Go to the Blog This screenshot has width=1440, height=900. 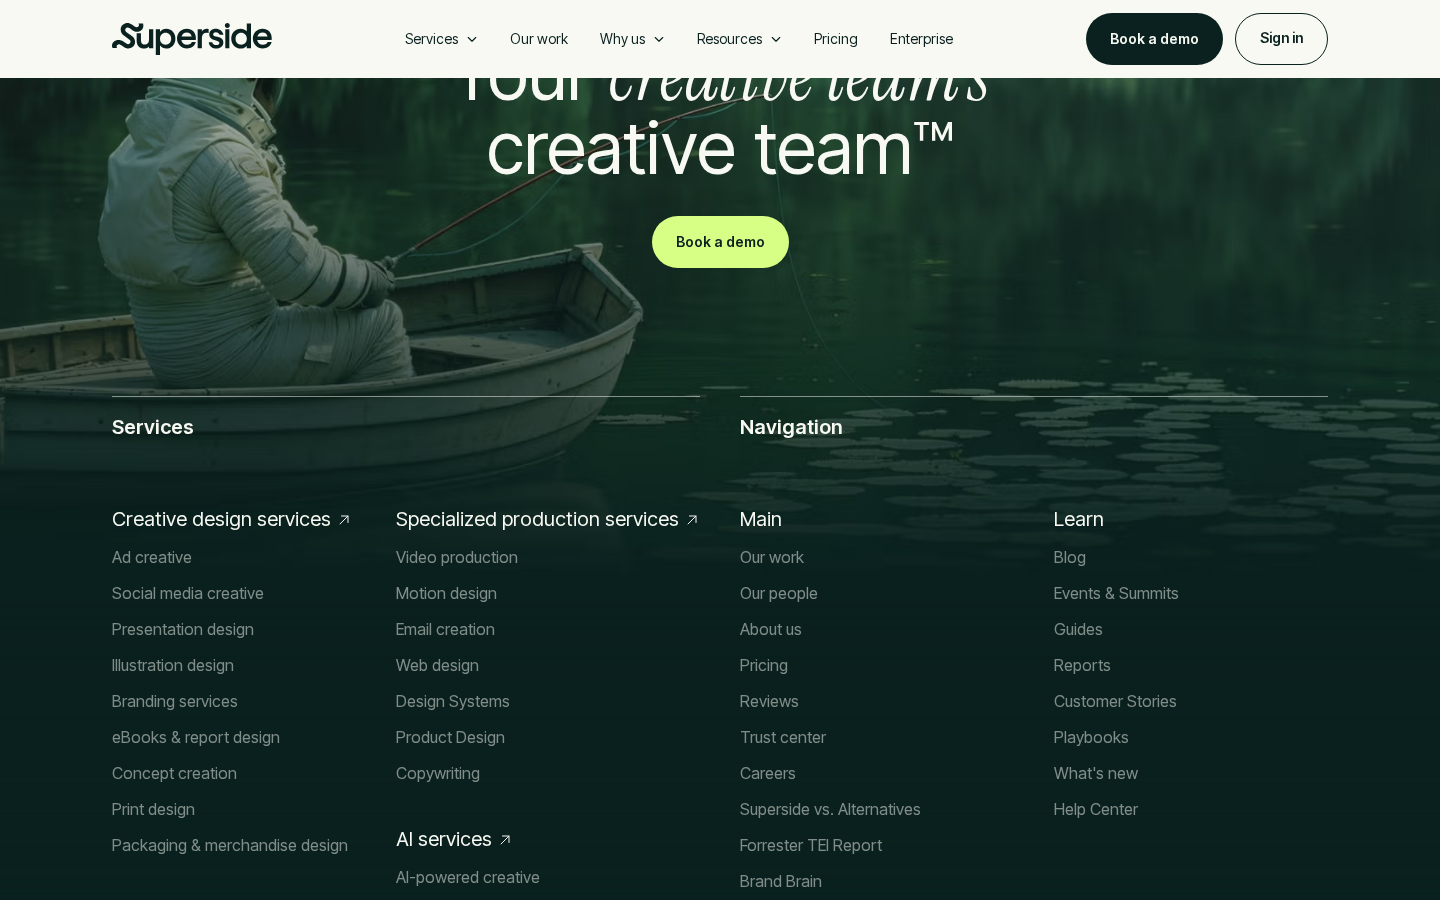click(x=1070, y=557)
